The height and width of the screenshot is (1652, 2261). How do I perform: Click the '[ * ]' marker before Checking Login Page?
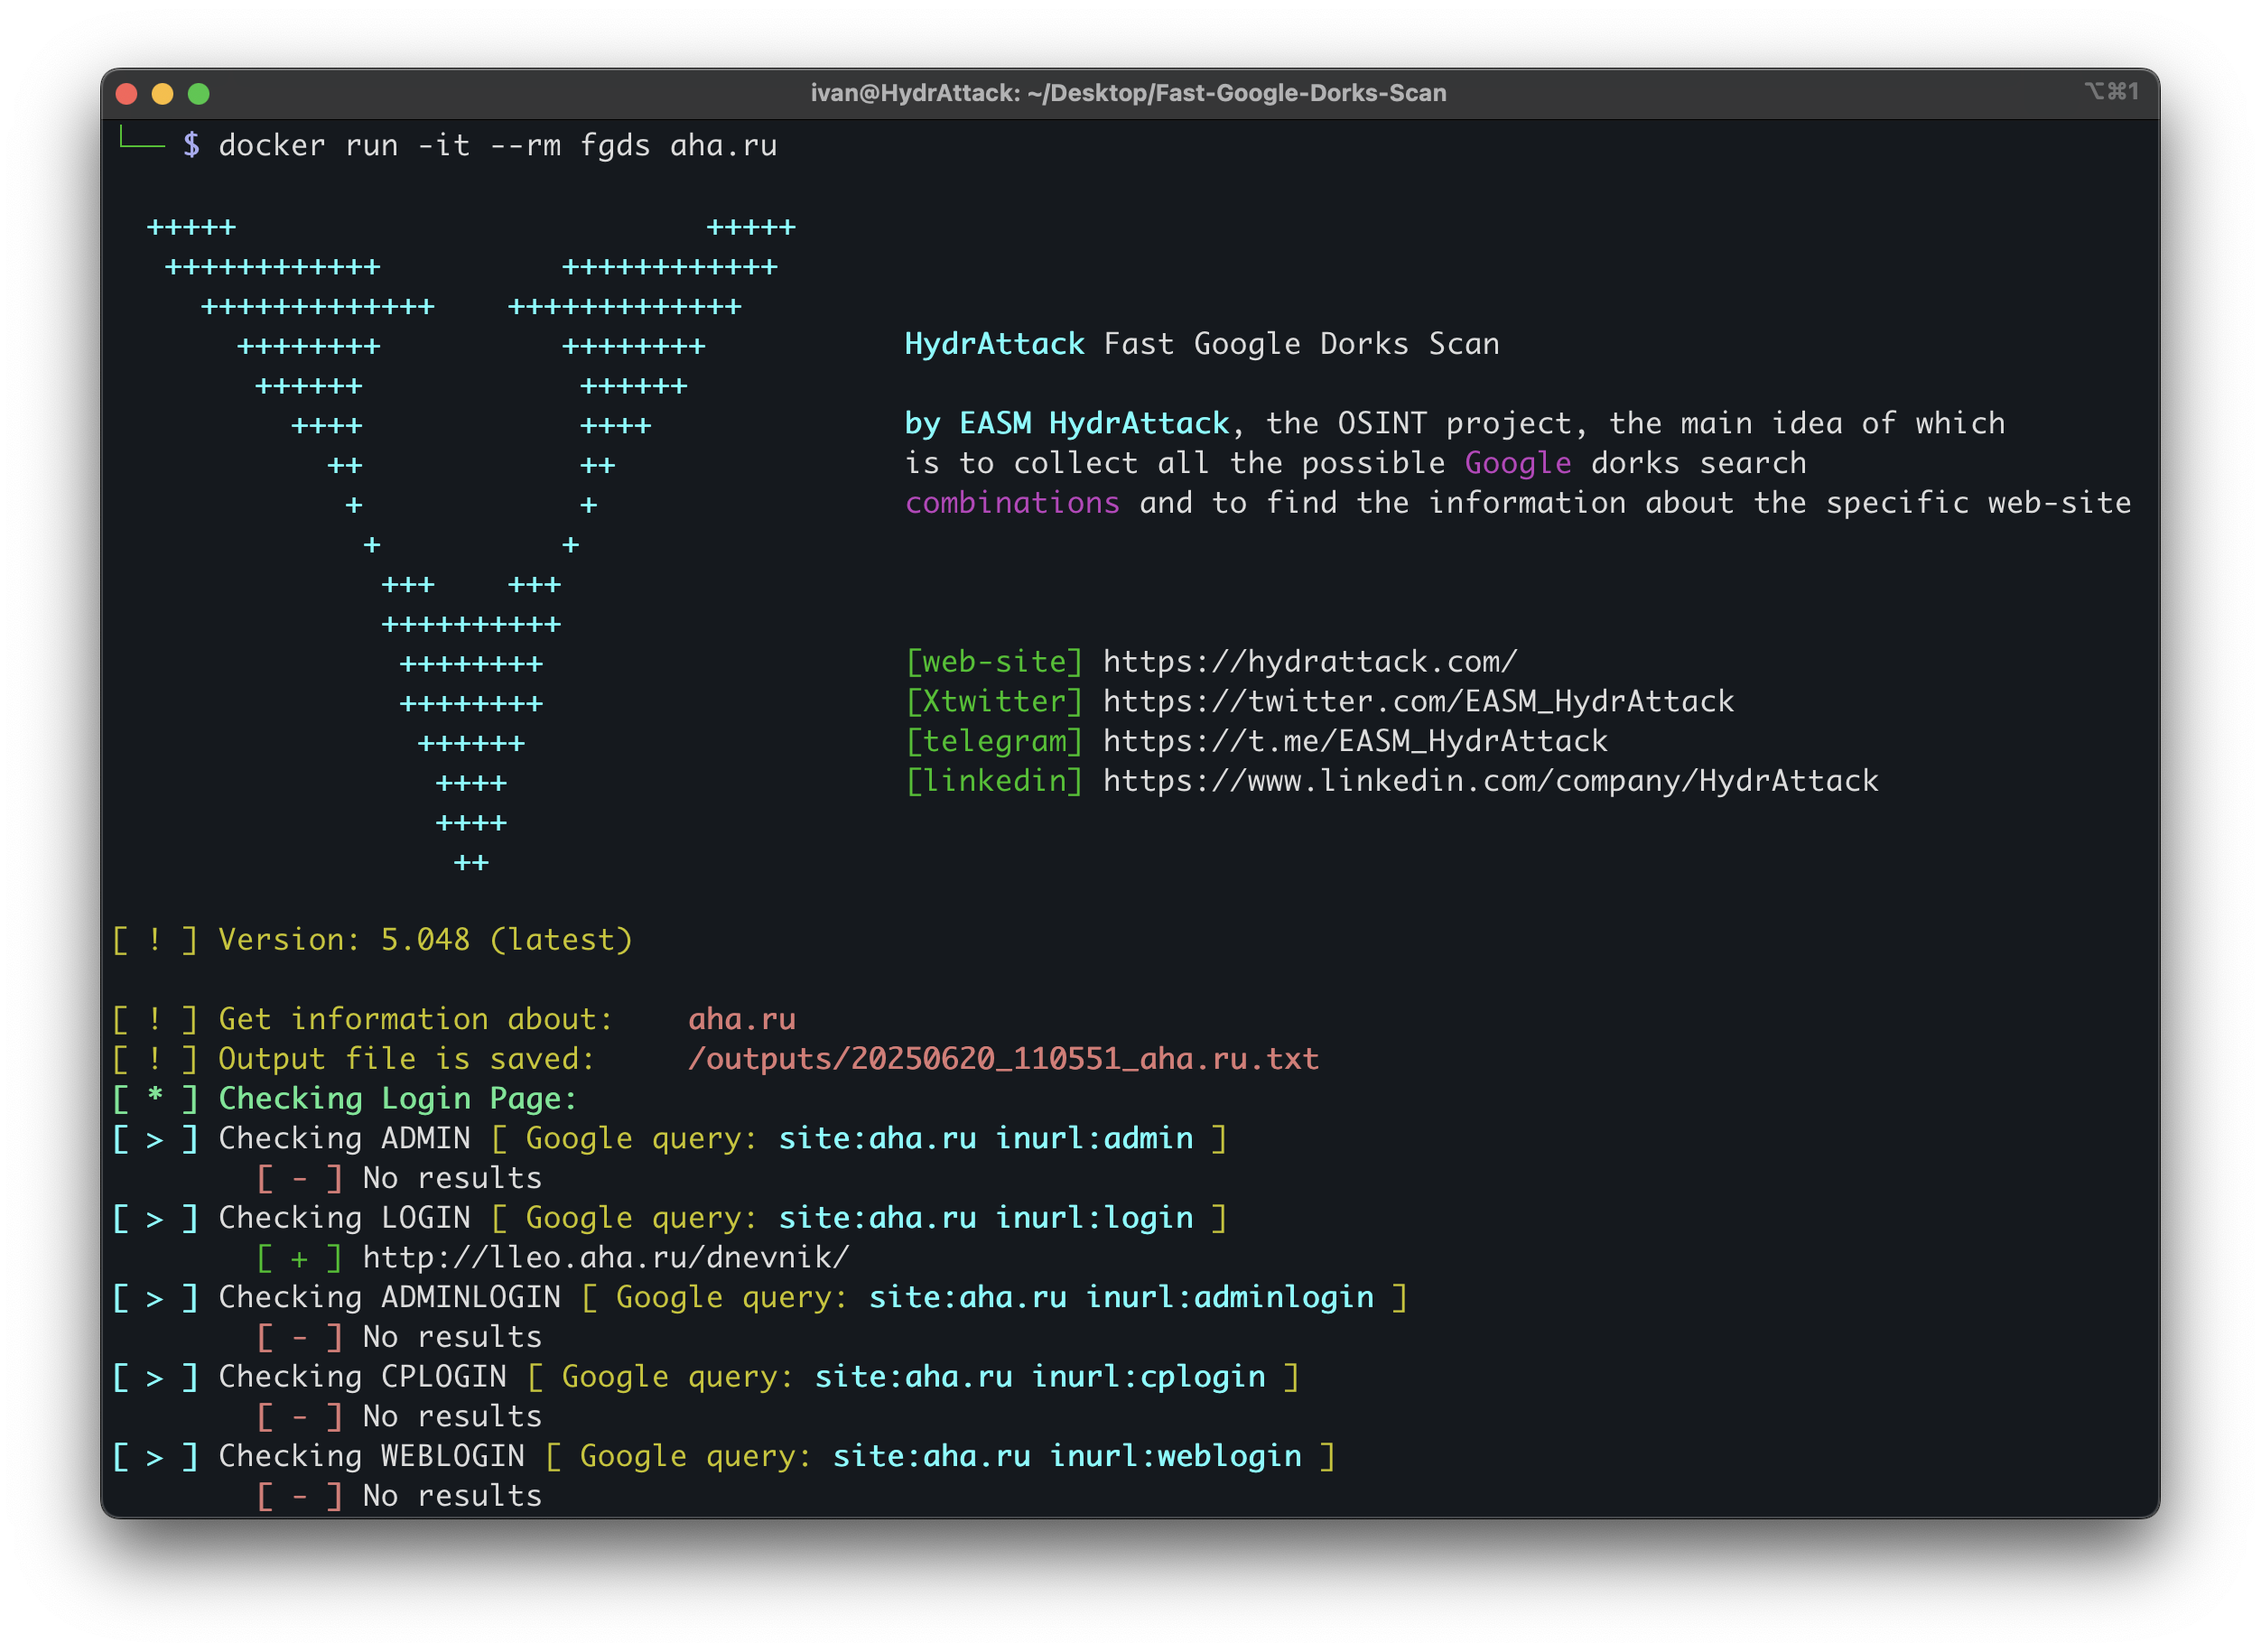coord(155,1099)
